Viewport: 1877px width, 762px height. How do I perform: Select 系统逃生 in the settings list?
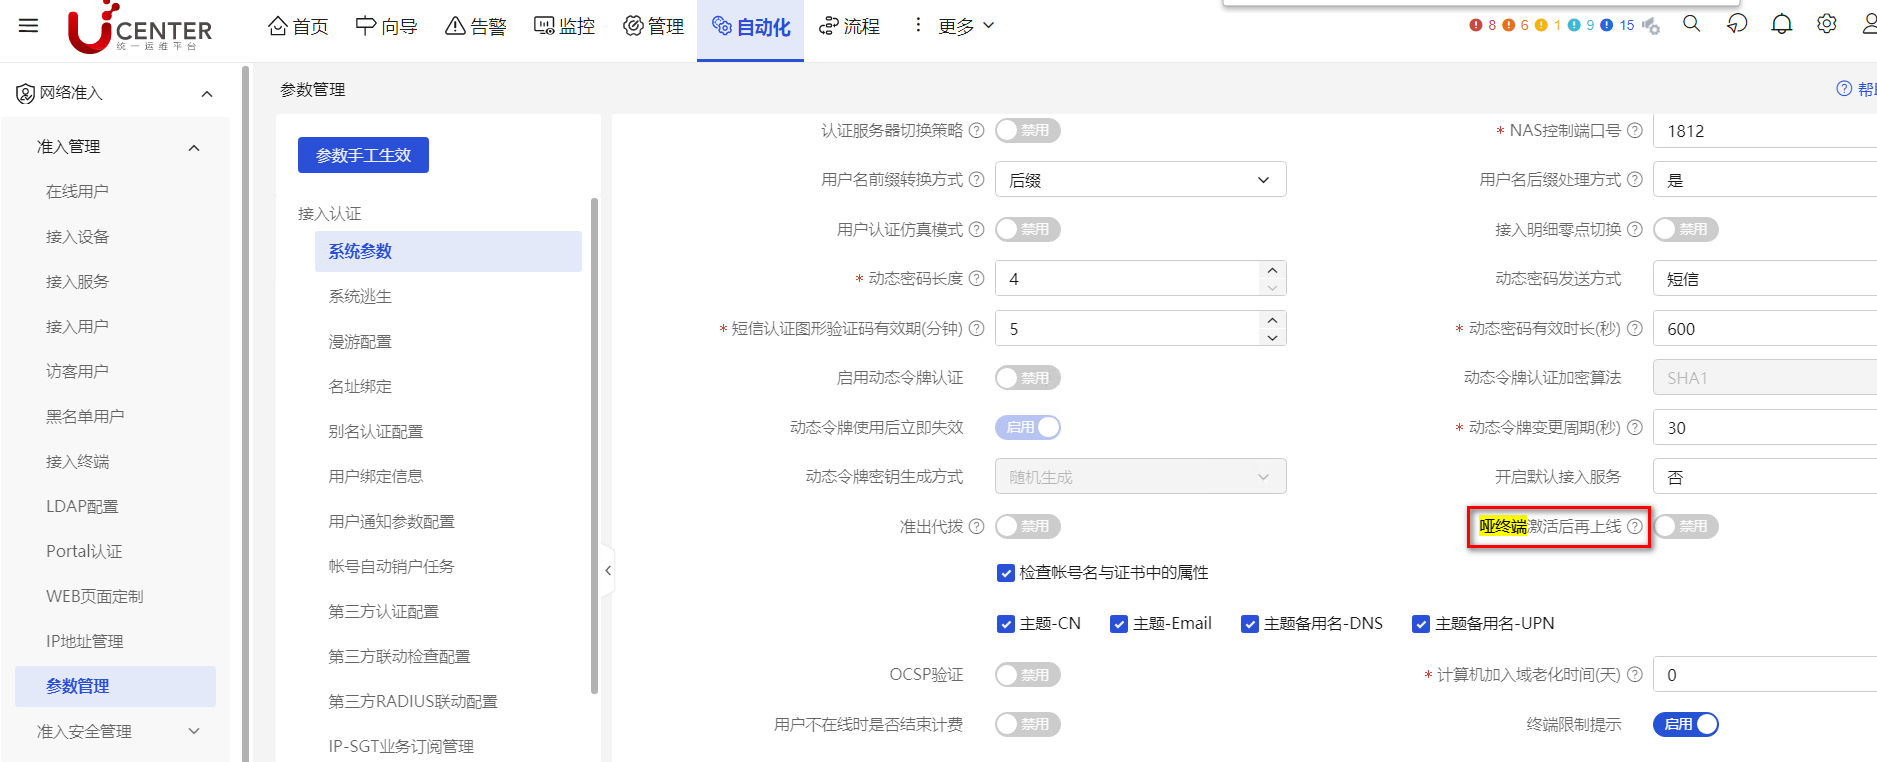click(x=360, y=296)
